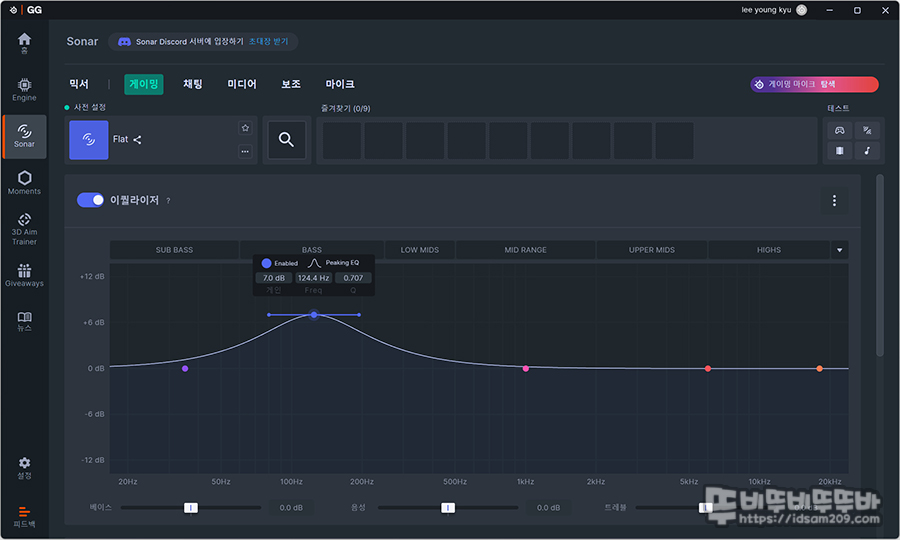Click the voice 0.0 dB value field
Image resolution: width=900 pixels, height=540 pixels.
tap(548, 508)
